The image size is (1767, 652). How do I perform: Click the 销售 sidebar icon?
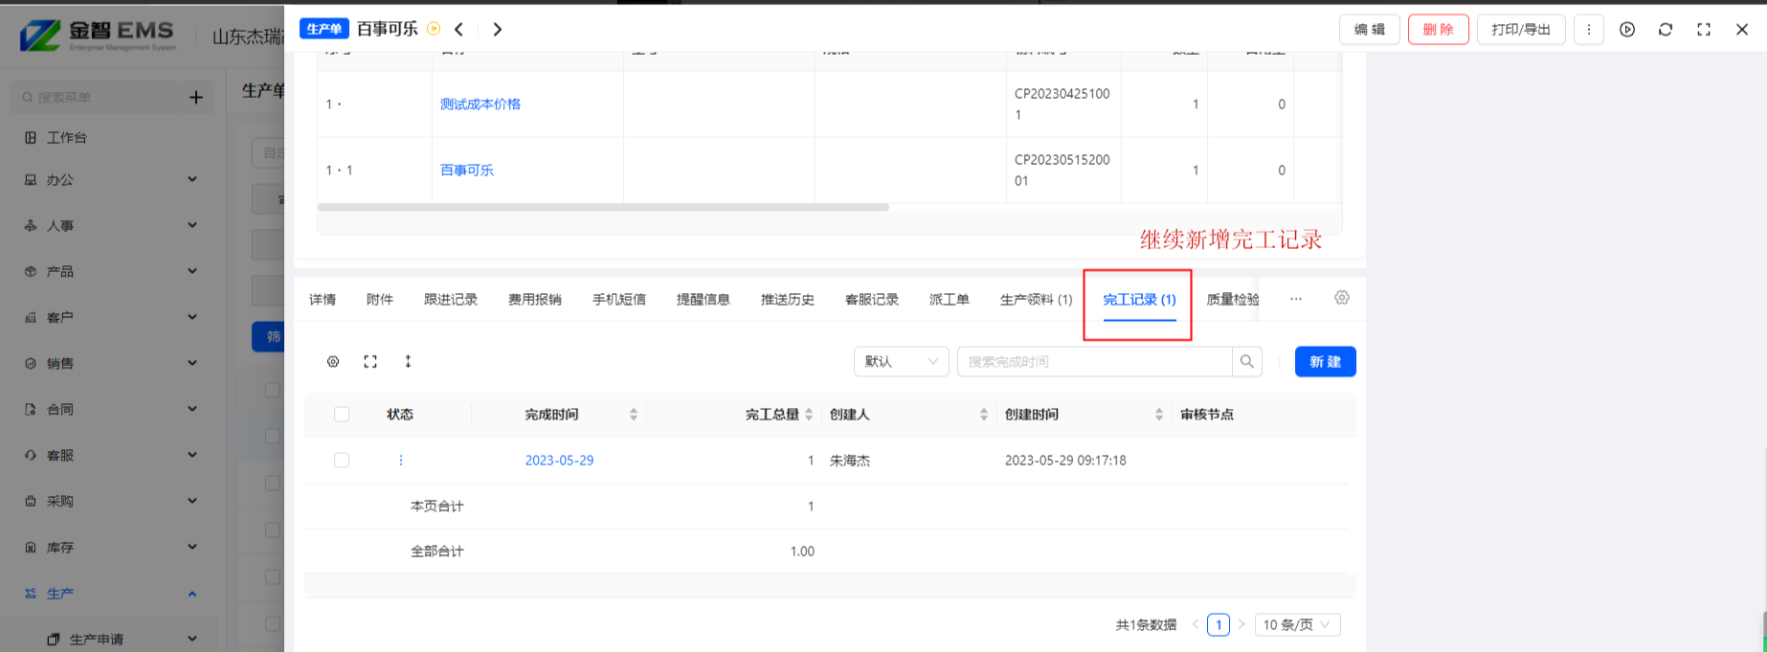pos(31,363)
